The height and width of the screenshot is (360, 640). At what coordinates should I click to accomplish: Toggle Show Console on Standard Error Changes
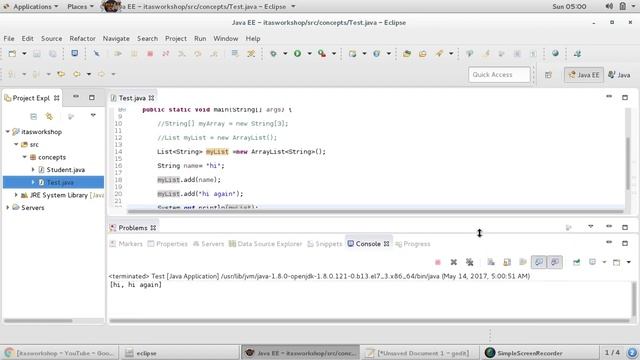[555, 262]
